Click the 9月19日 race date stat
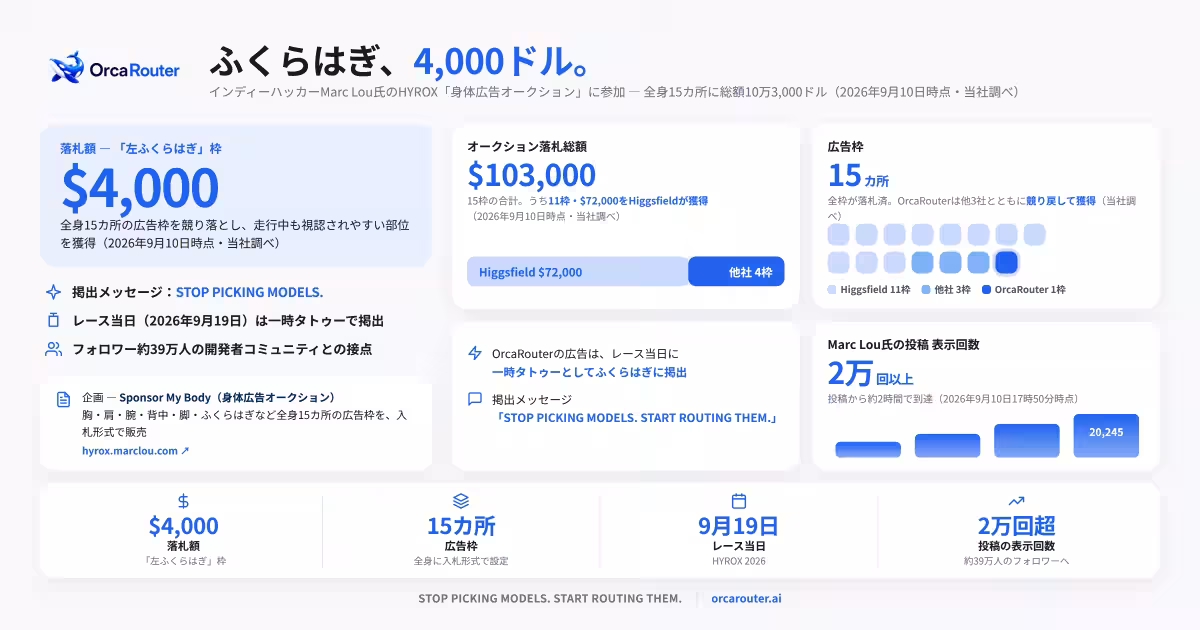The image size is (1200, 630). click(x=738, y=526)
